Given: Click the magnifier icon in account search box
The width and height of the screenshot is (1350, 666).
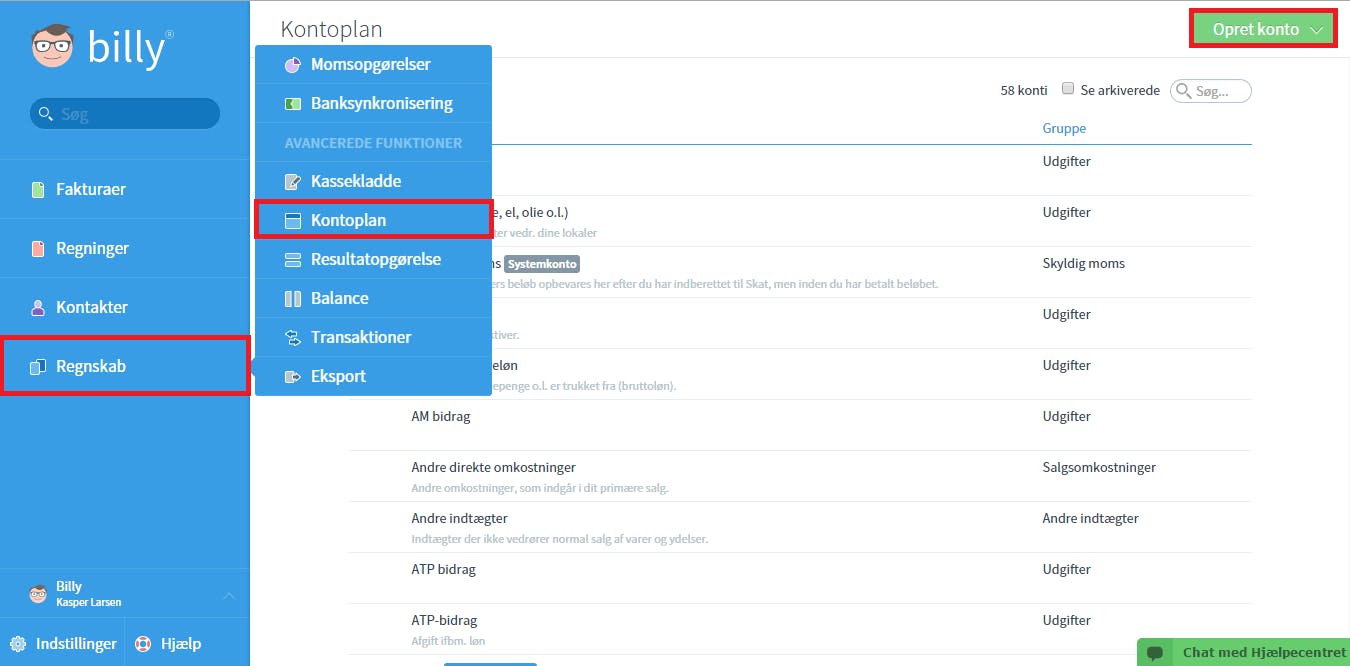Looking at the screenshot, I should point(1185,91).
